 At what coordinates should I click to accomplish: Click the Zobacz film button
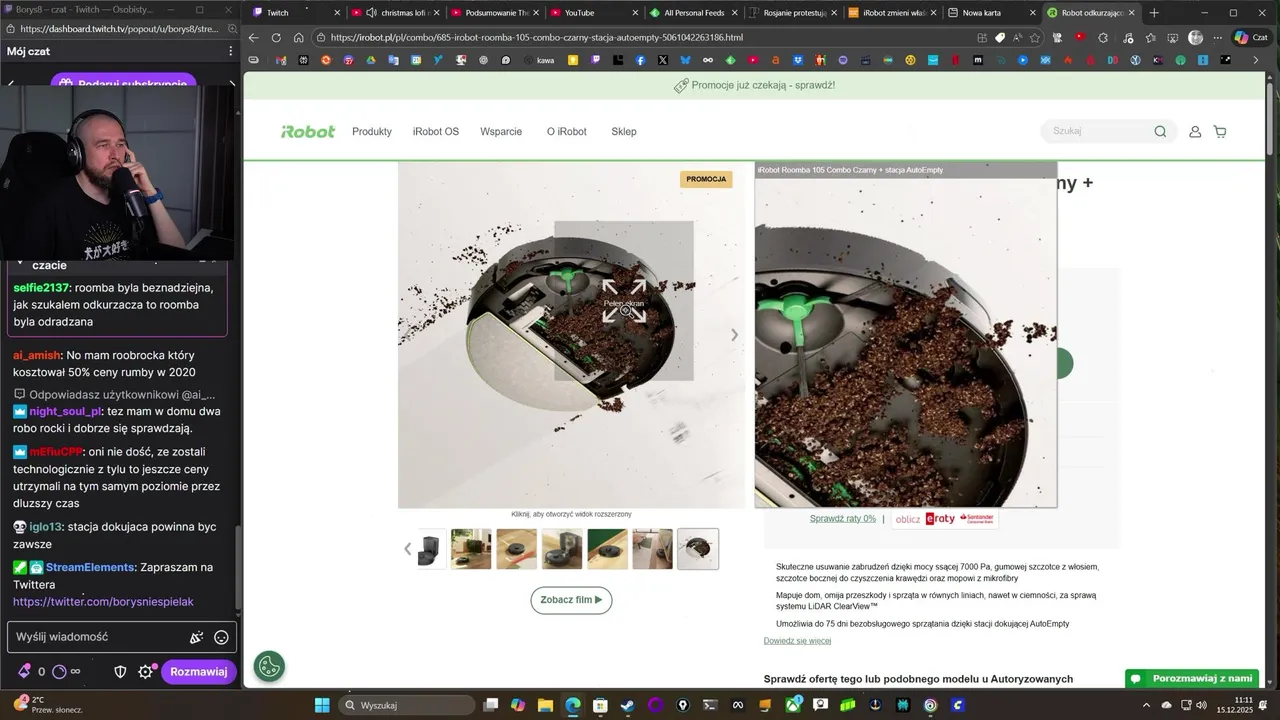click(571, 600)
